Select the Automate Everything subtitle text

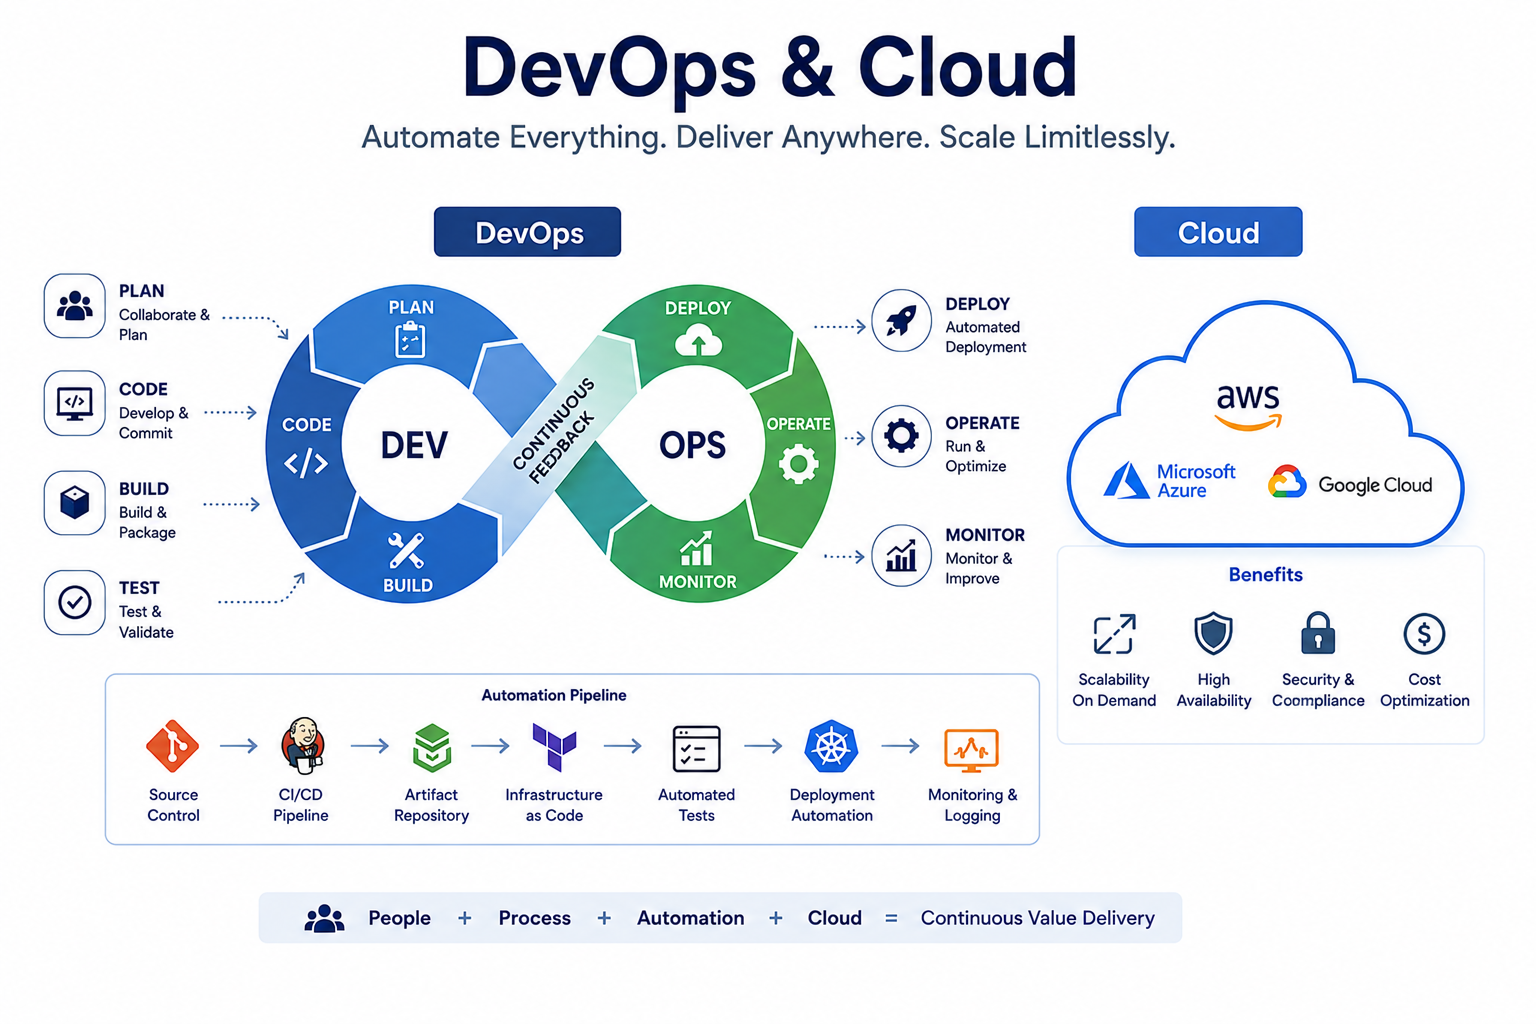[768, 137]
